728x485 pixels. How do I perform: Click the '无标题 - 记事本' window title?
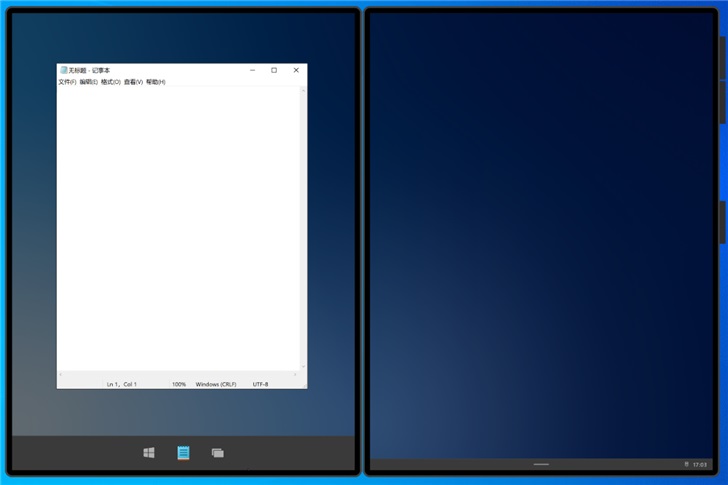tap(89, 70)
